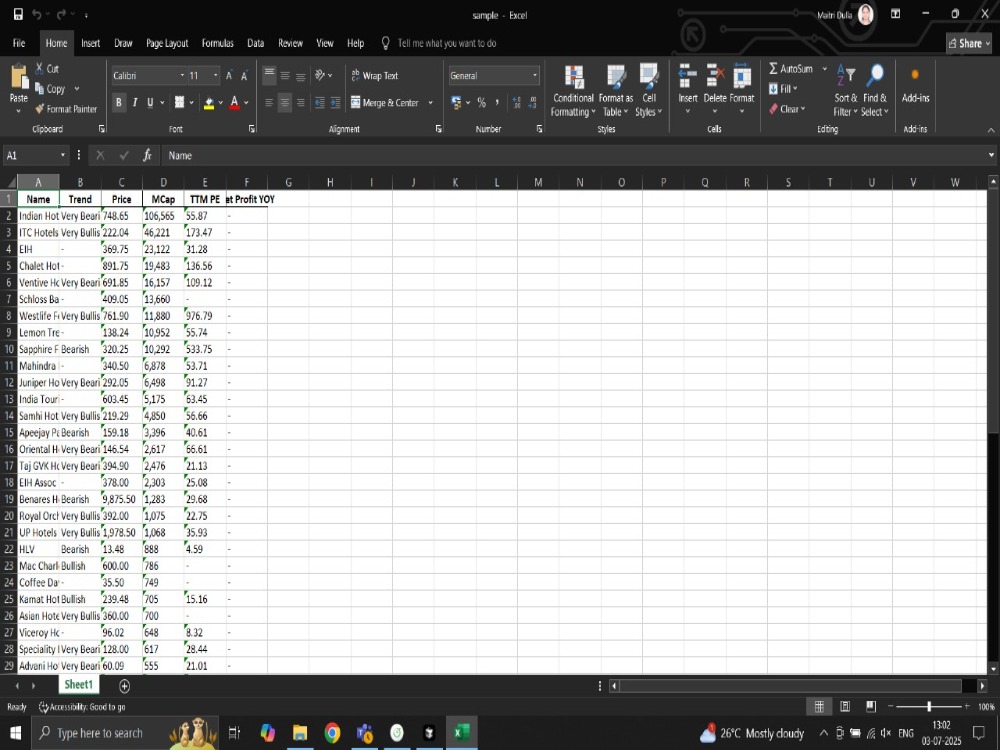Click the Share button

[969, 43]
